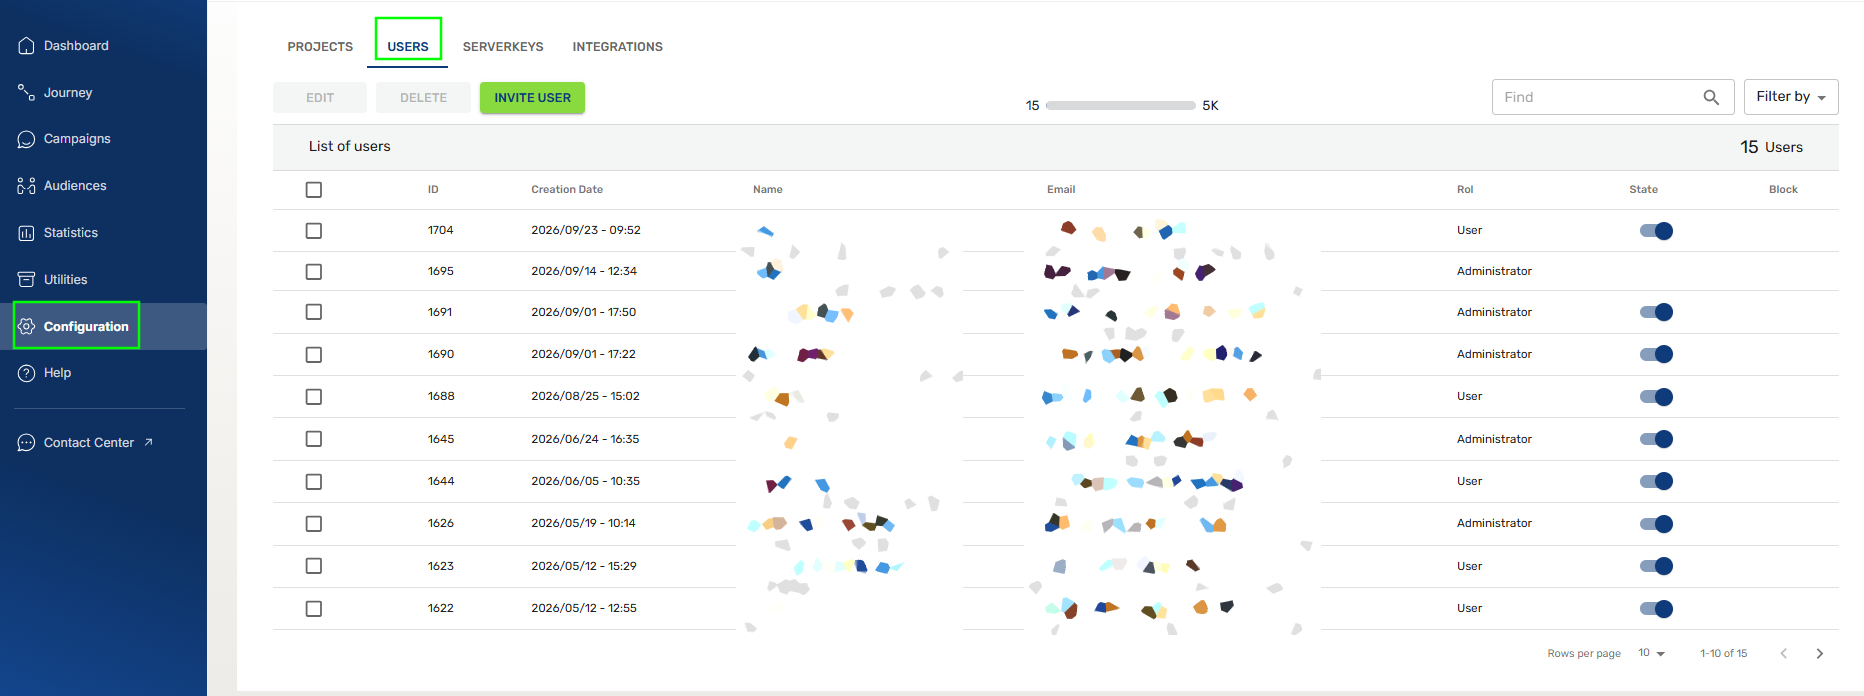This screenshot has width=1864, height=696.
Task: Click the Campaigns chat bubble icon
Action: point(27,139)
